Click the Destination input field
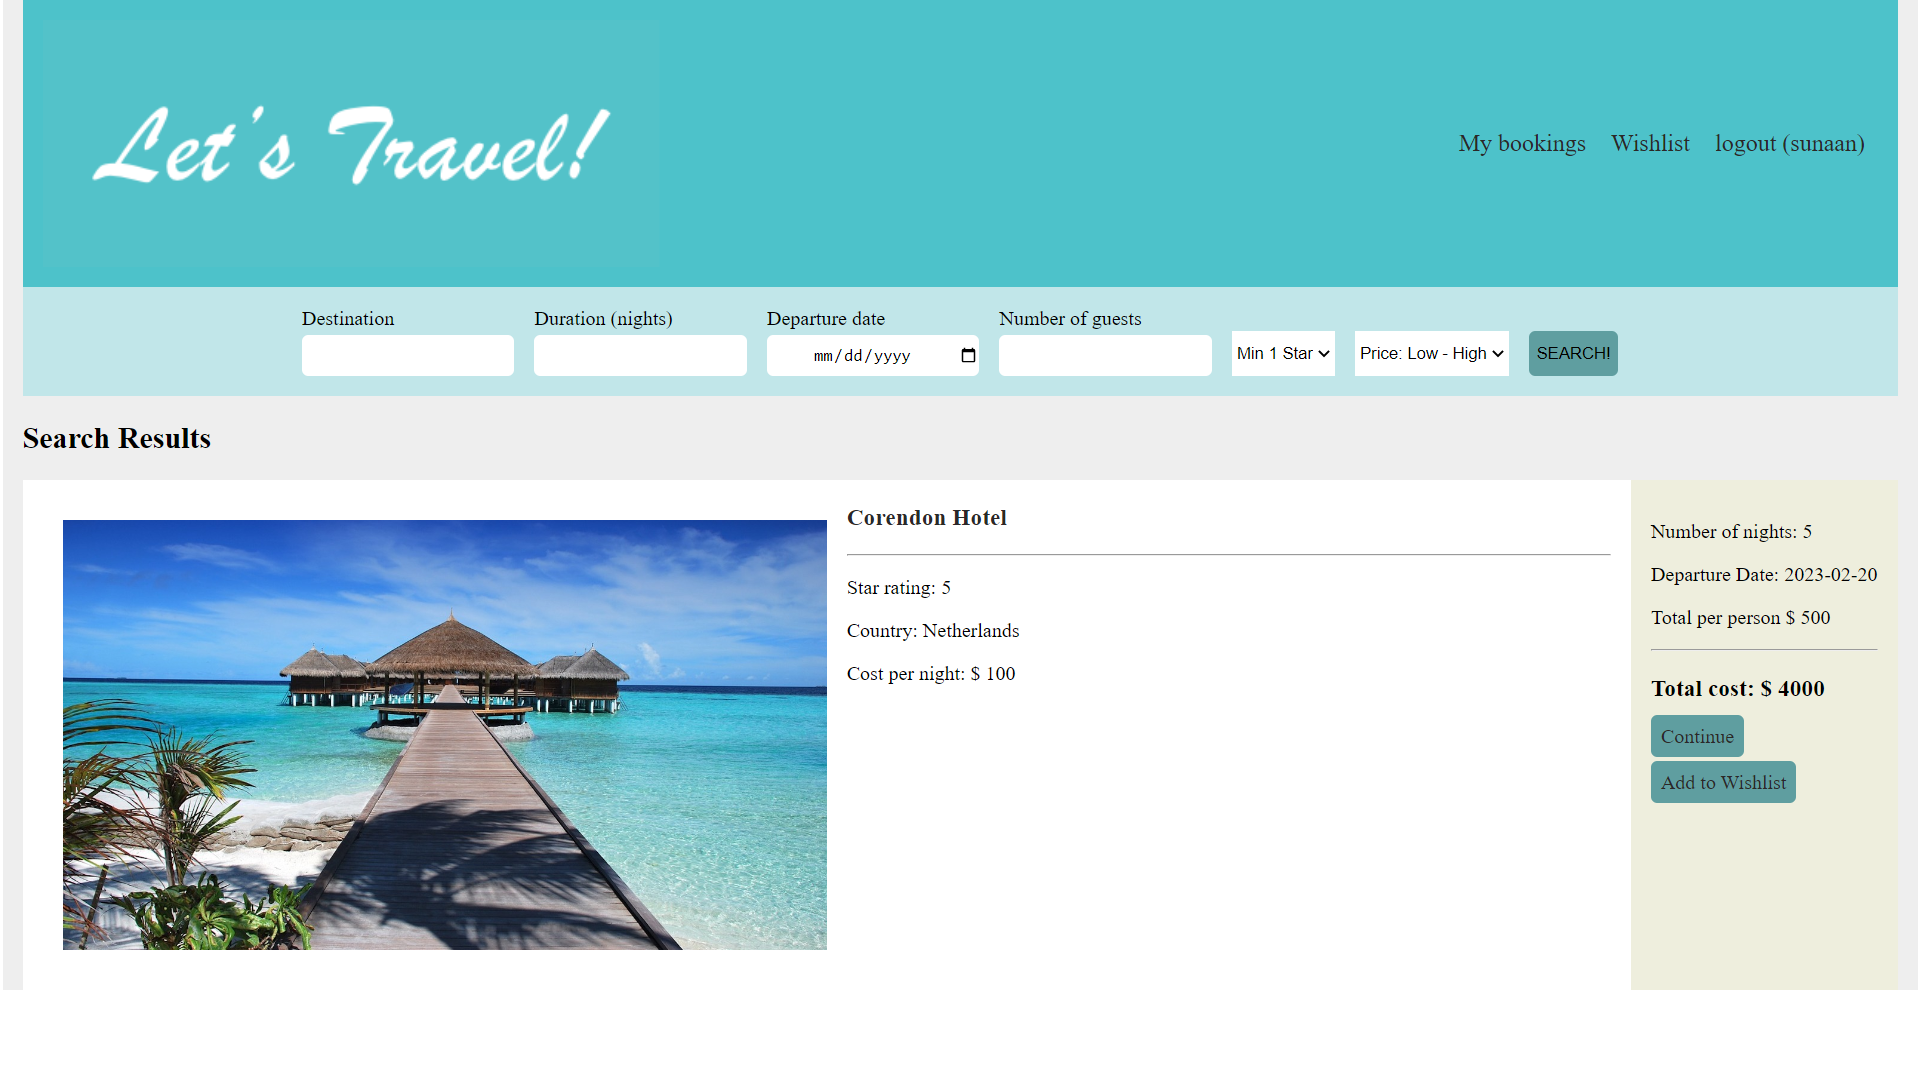 point(407,355)
